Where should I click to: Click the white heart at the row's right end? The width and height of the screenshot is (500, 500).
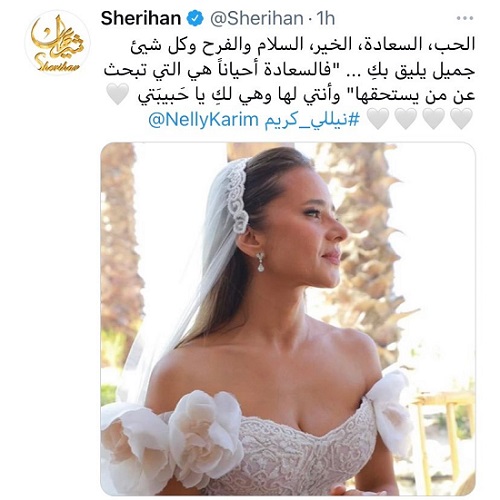462,119
